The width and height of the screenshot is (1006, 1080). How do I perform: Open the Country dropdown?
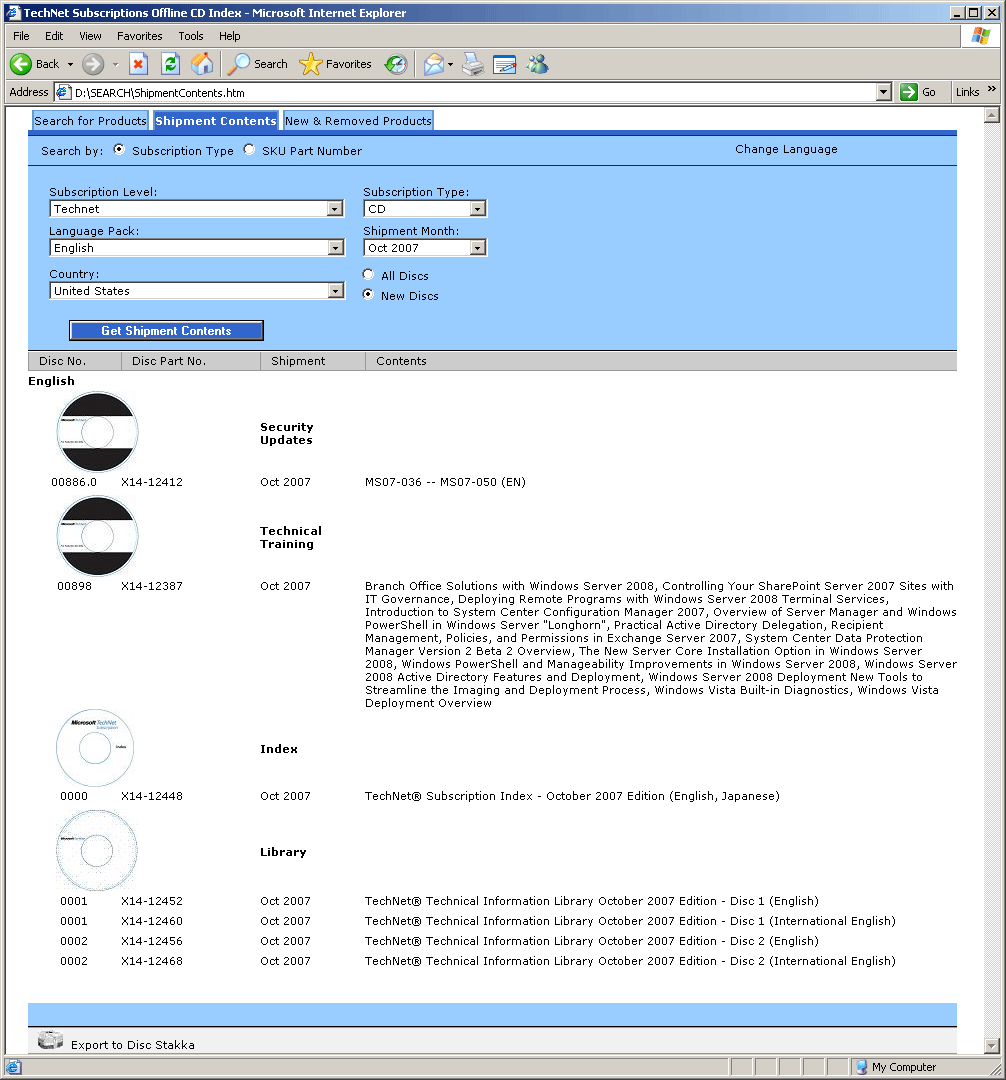pyautogui.click(x=196, y=291)
